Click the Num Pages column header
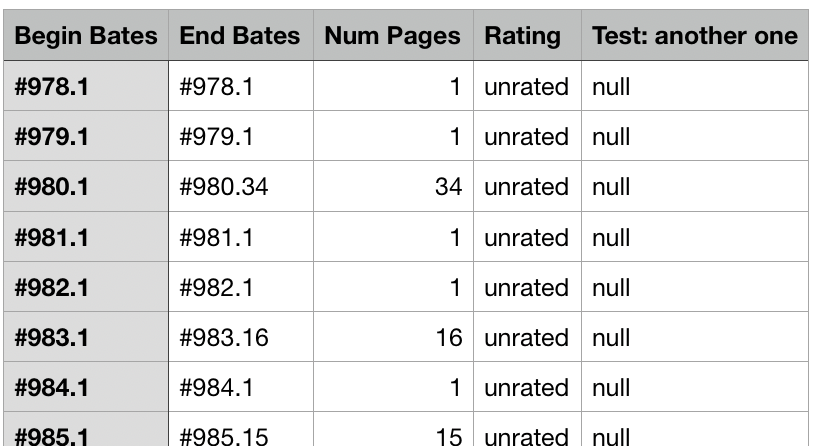This screenshot has width=814, height=446. click(x=394, y=35)
